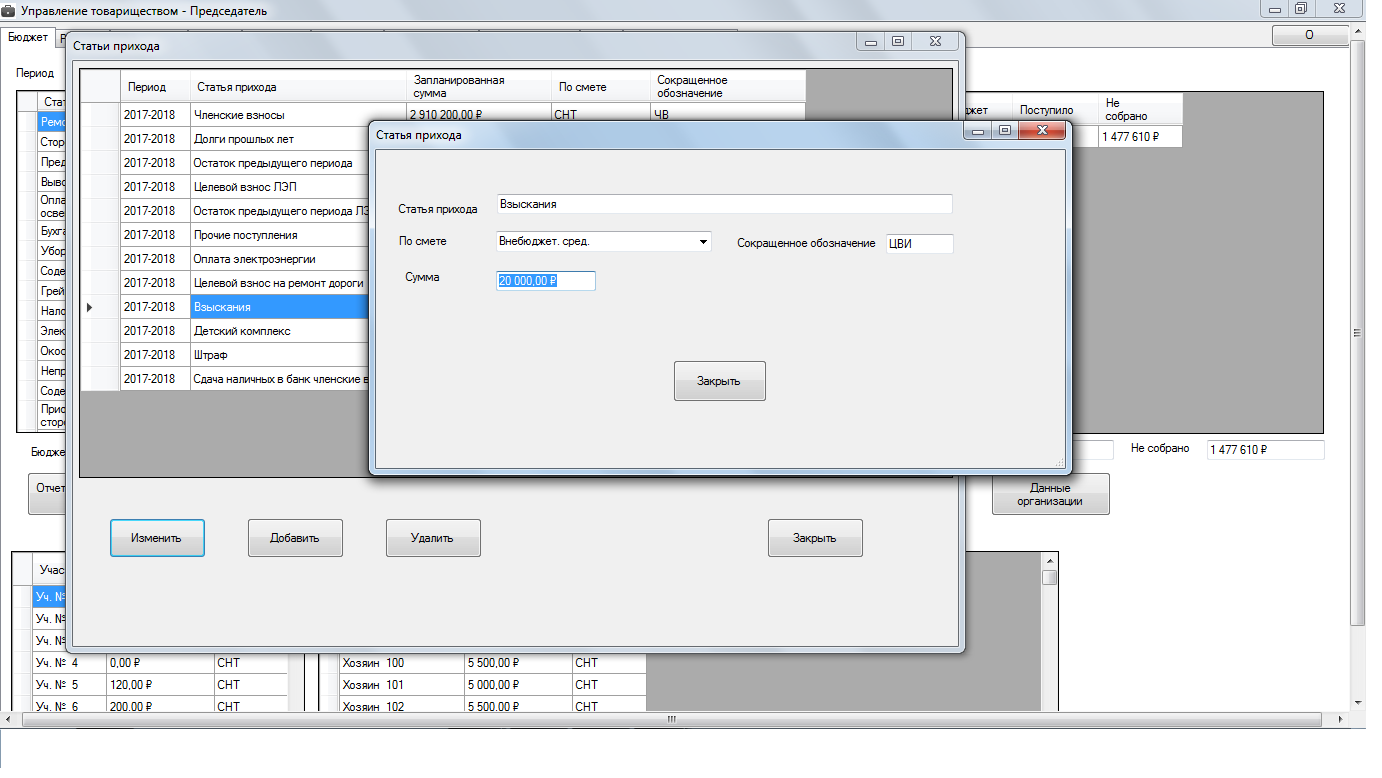Open Данные организации
Image resolution: width=1382 pixels, height=778 pixels.
[1050, 494]
